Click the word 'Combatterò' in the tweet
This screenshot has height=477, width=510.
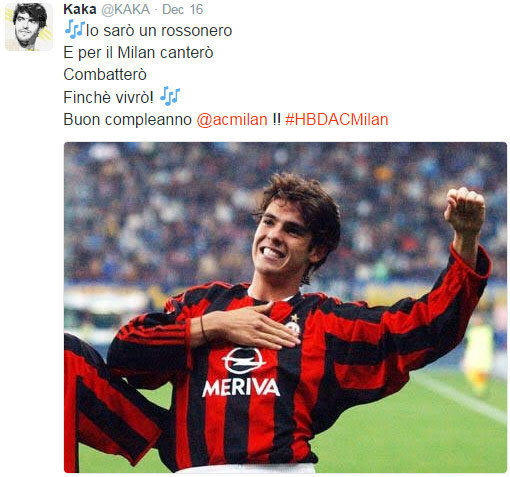[105, 74]
